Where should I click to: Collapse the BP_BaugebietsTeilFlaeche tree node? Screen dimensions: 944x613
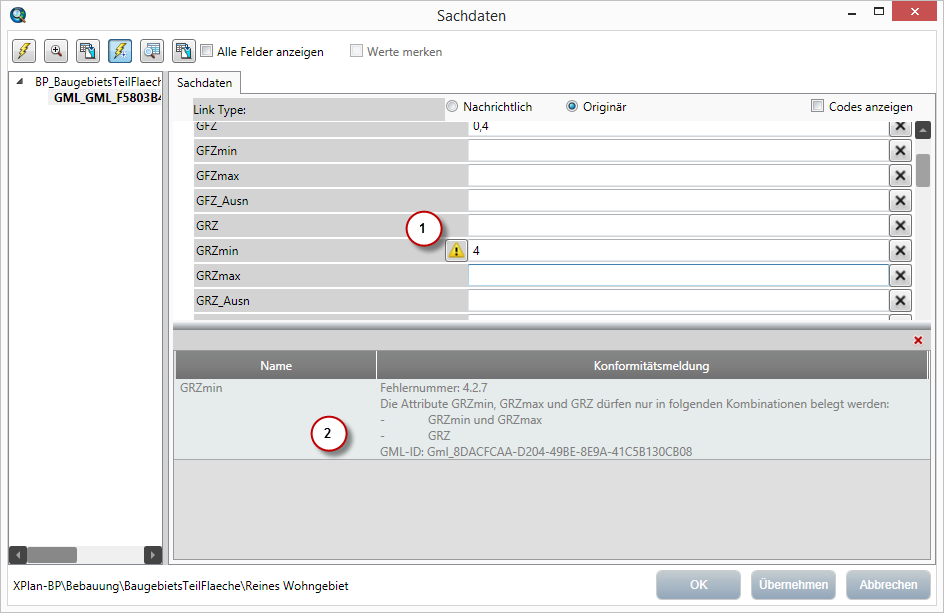click(x=20, y=82)
